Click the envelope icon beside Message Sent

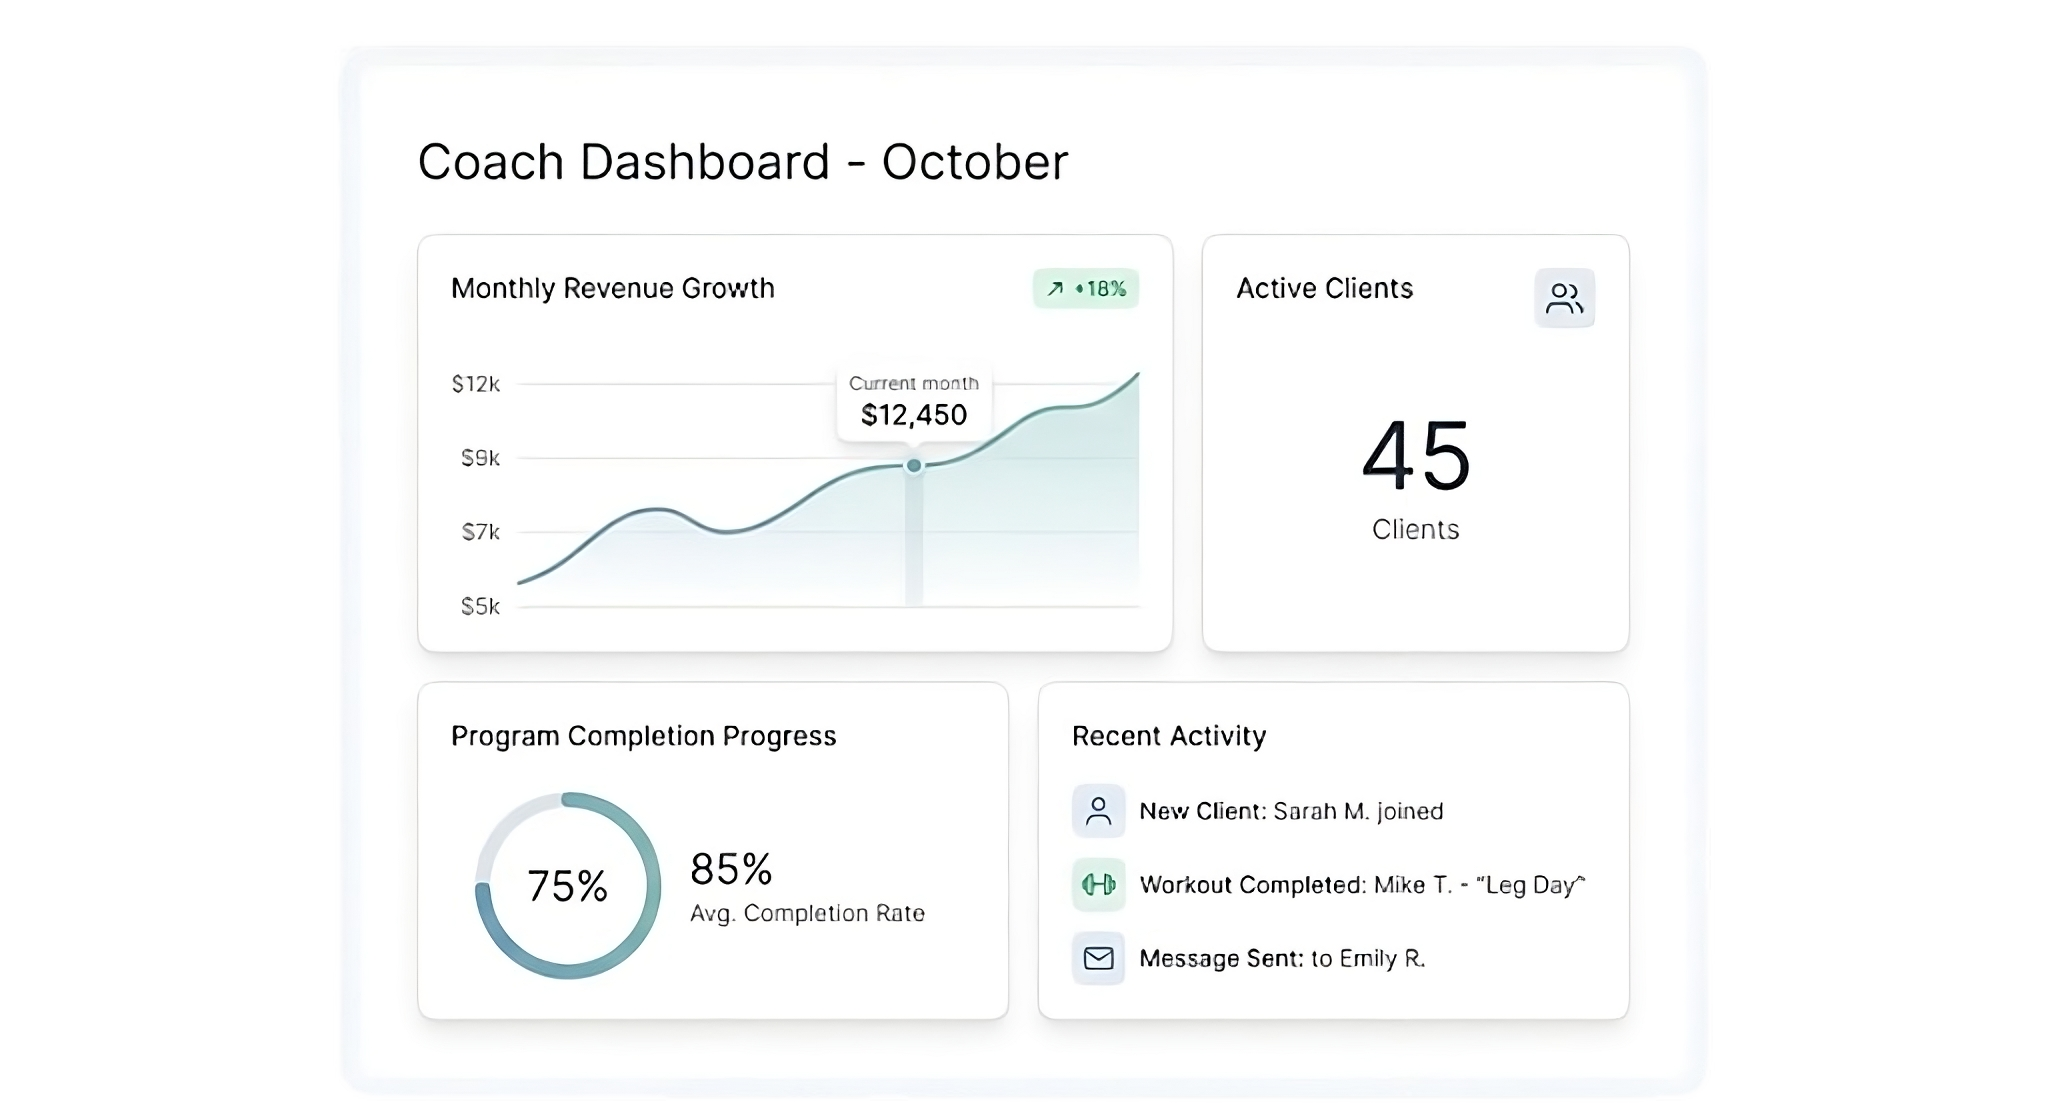[x=1098, y=957]
